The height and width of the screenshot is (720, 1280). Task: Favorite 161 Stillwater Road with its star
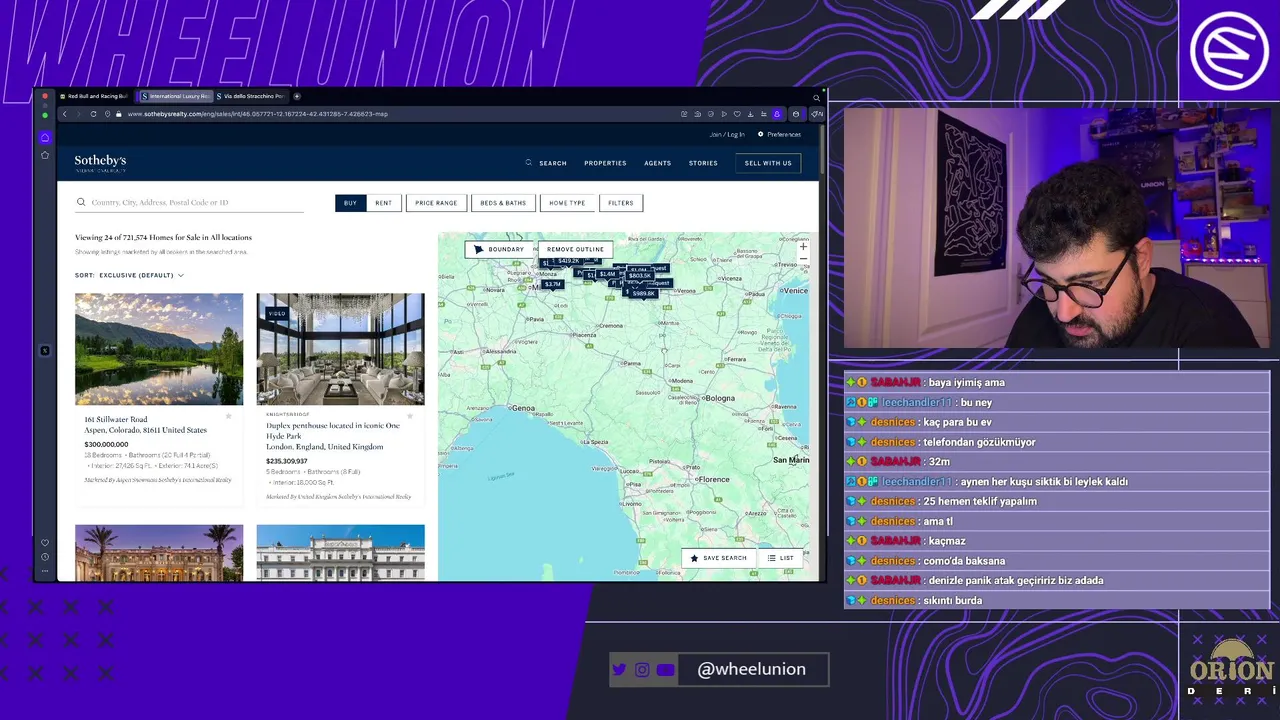[x=228, y=416]
